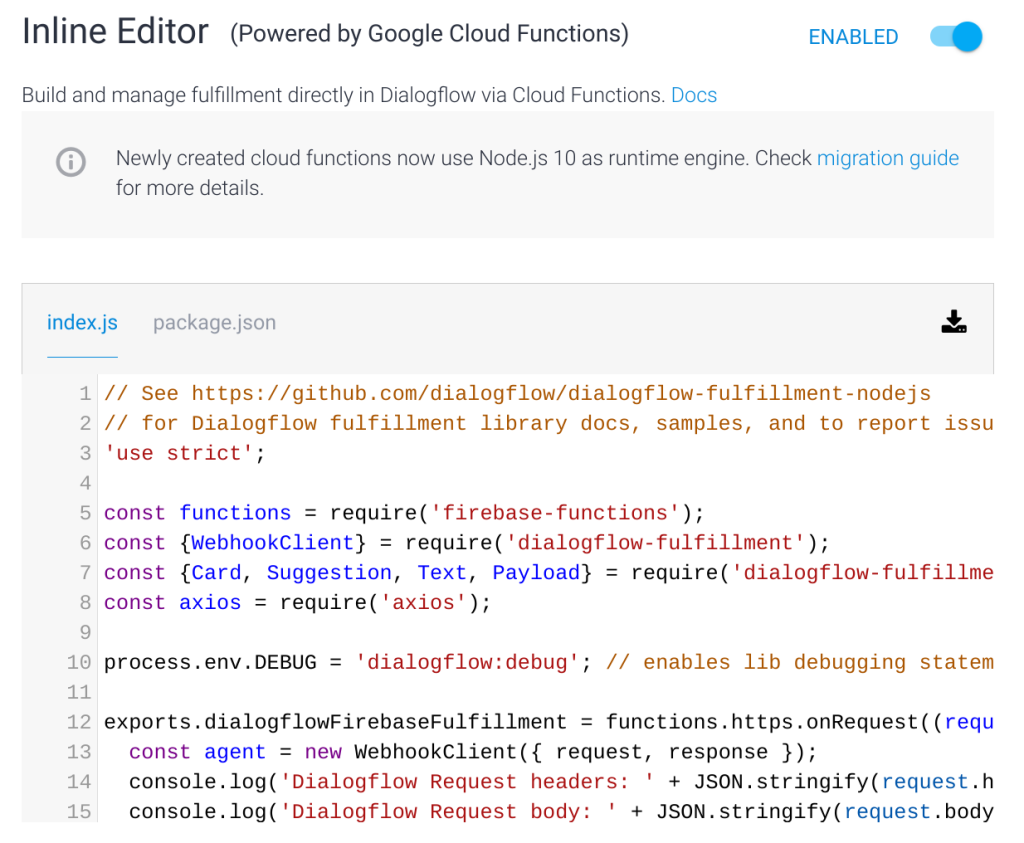Switch to the index.js tab
Image resolution: width=1024 pixels, height=843 pixels.
82,323
